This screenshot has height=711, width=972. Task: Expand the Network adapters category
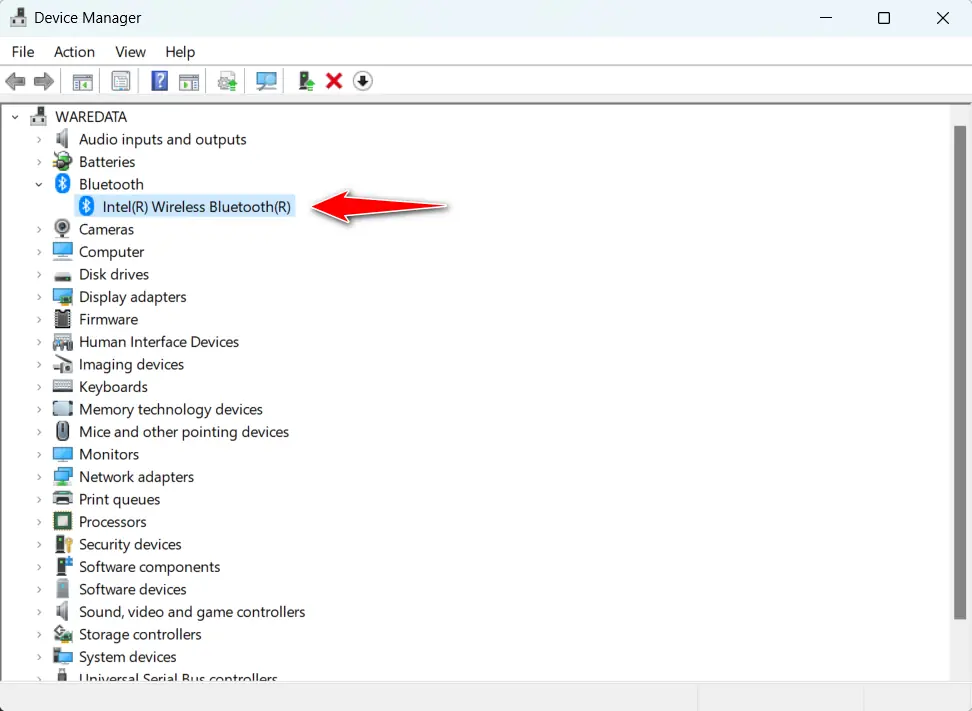pos(40,476)
